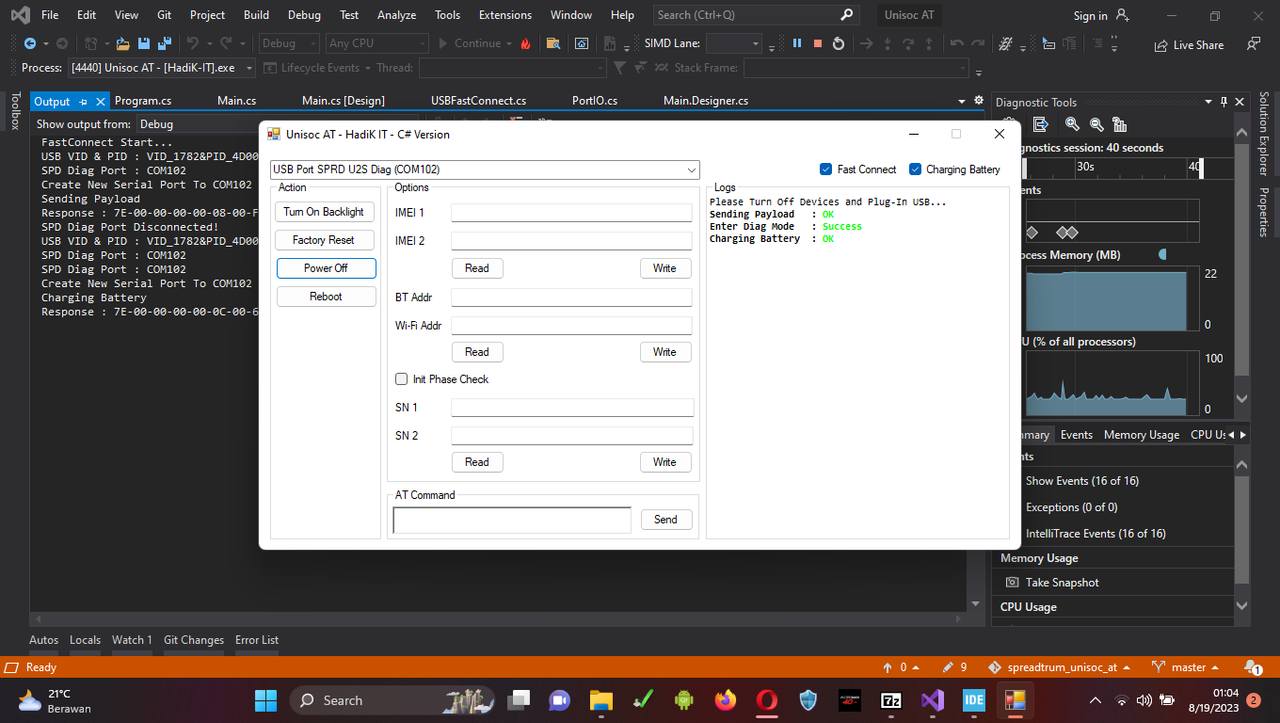This screenshot has height=723, width=1280.
Task: Click Zoom Out icon in Diagnostic Tools
Action: pos(1096,124)
